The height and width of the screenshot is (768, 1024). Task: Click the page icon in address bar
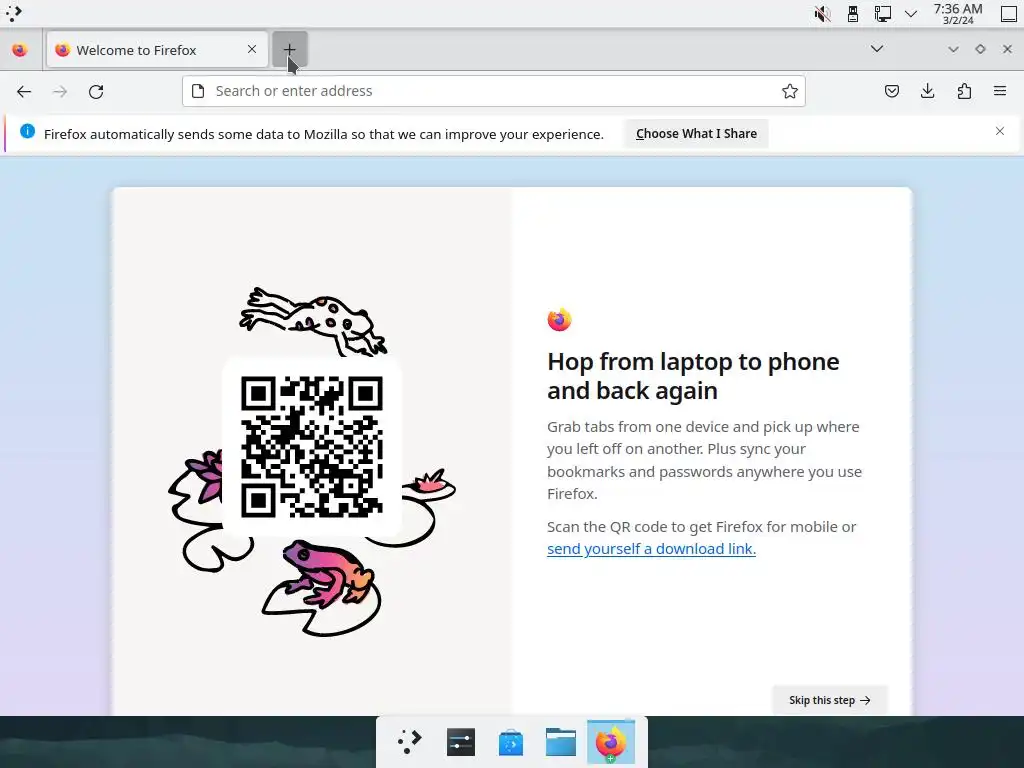pyautogui.click(x=198, y=91)
